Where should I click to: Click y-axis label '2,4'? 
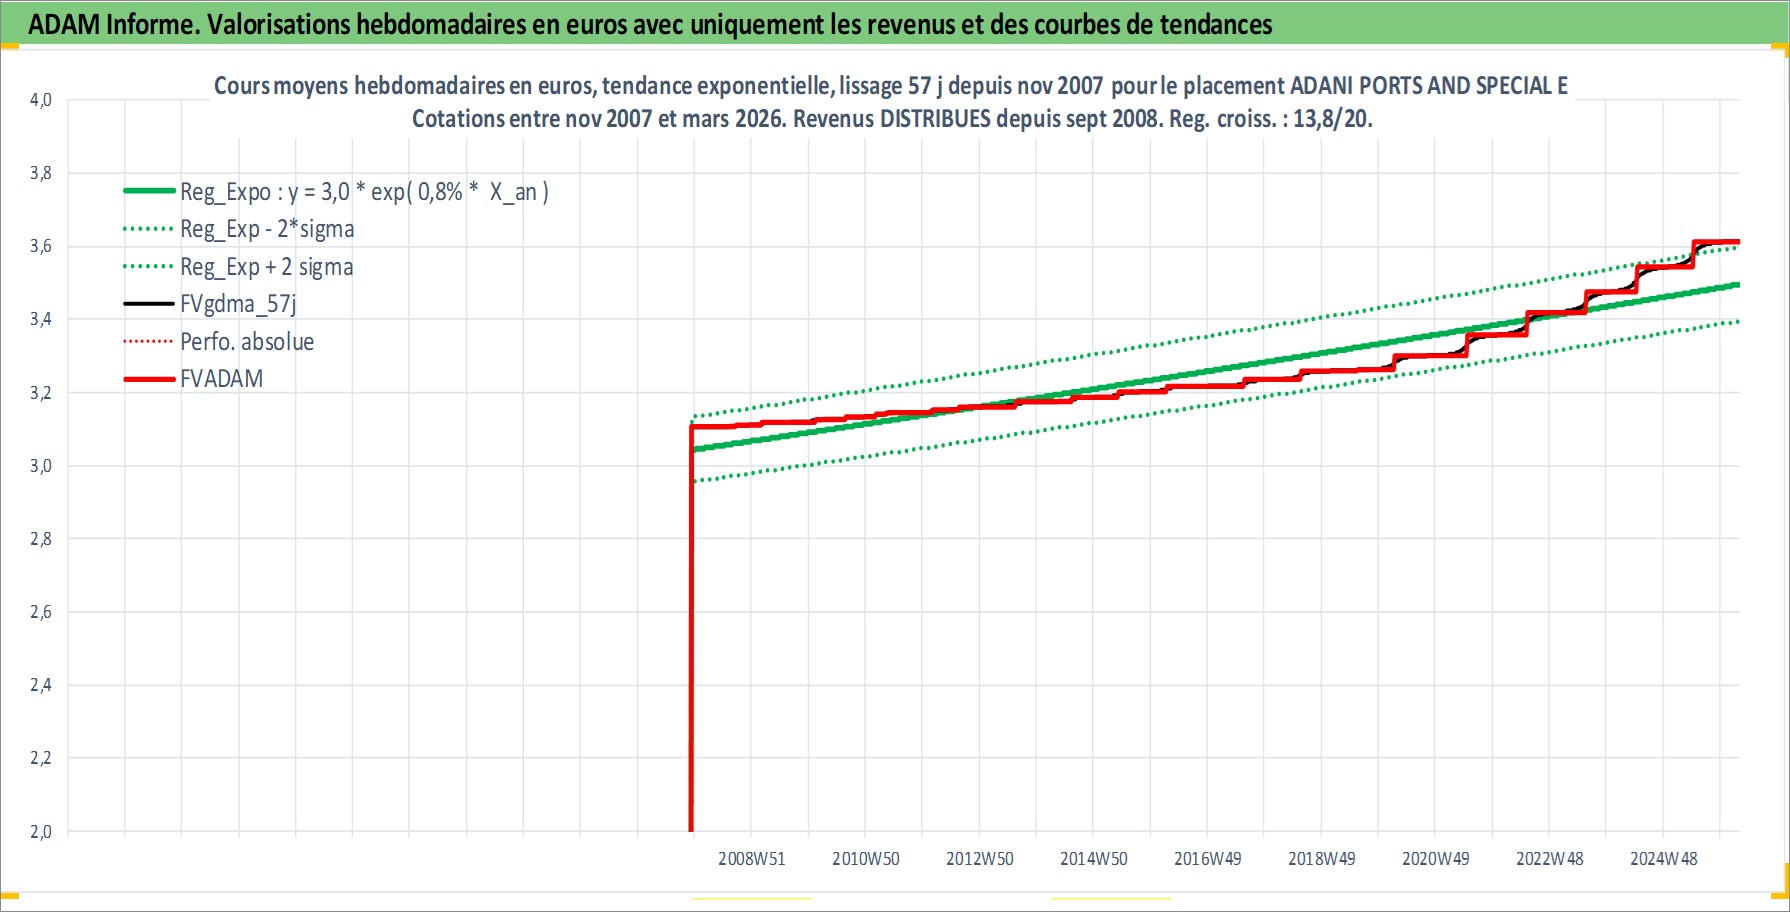(41, 685)
